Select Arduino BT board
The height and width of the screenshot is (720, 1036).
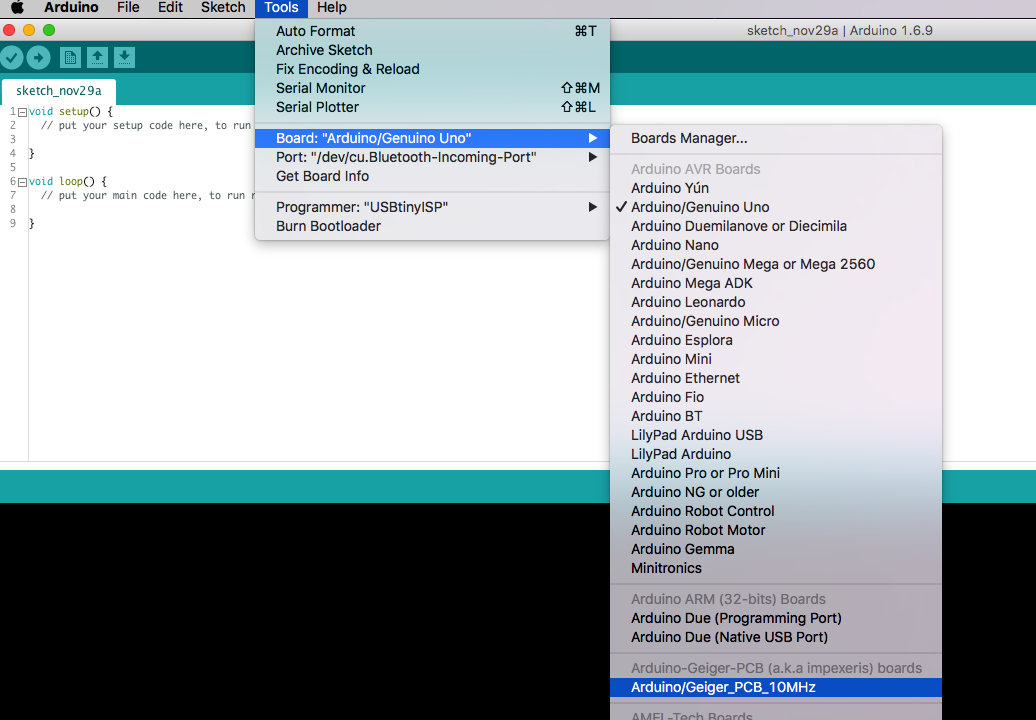776,416
